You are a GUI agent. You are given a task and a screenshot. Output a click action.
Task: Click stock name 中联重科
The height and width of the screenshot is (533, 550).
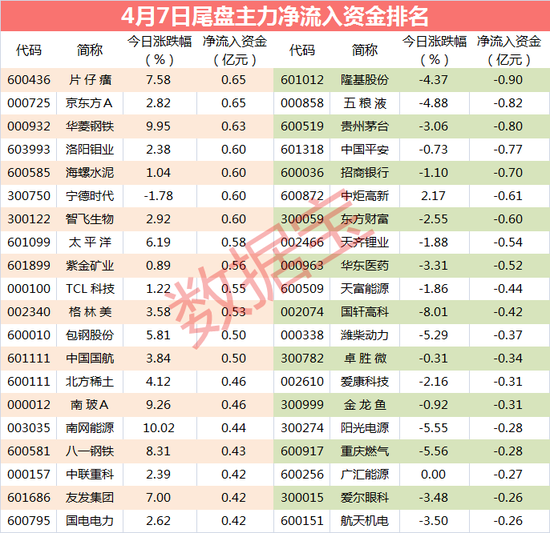pos(90,474)
